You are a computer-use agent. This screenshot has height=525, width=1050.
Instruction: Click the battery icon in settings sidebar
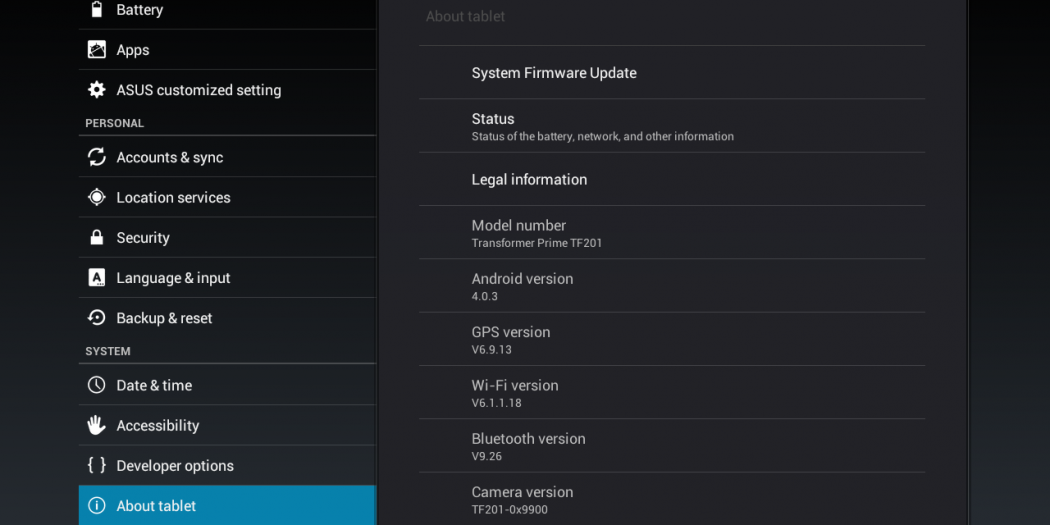tap(97, 10)
